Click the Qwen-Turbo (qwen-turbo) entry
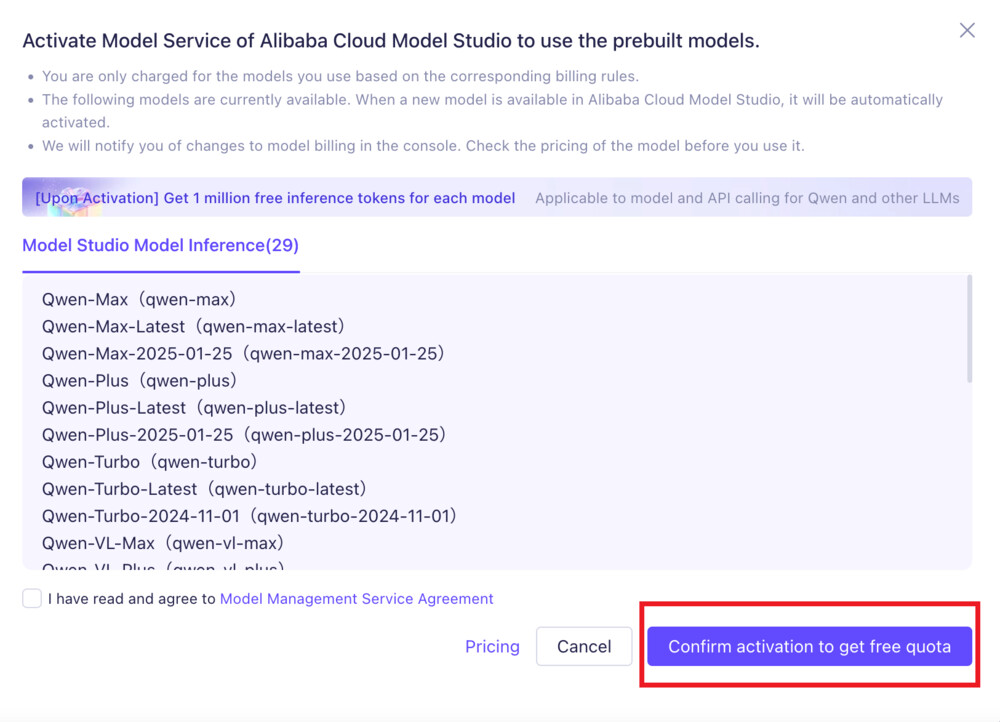Screen dimensions: 1000x722 [150, 461]
